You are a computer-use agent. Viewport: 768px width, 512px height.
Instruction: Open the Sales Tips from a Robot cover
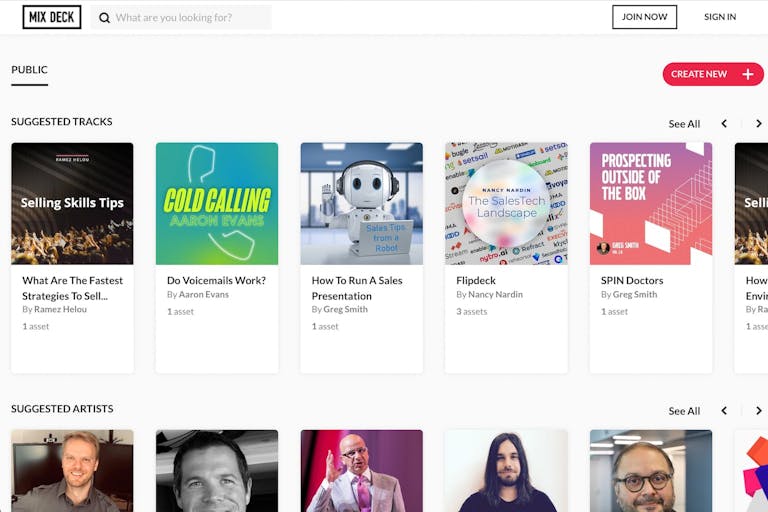pyautogui.click(x=361, y=203)
